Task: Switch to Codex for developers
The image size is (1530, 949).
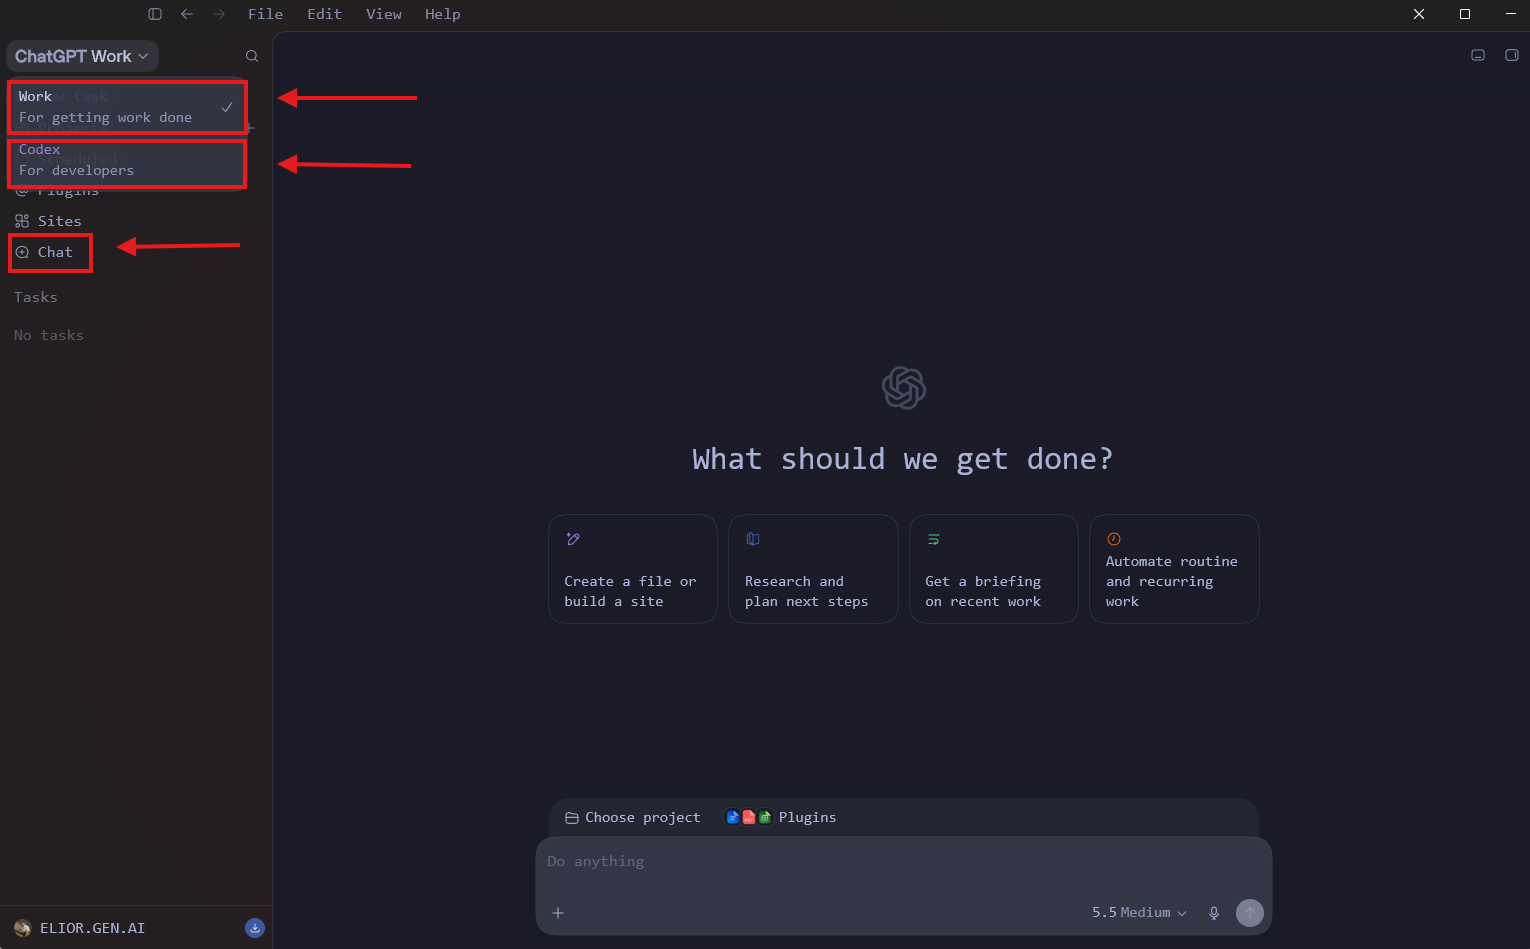Action: pos(127,160)
